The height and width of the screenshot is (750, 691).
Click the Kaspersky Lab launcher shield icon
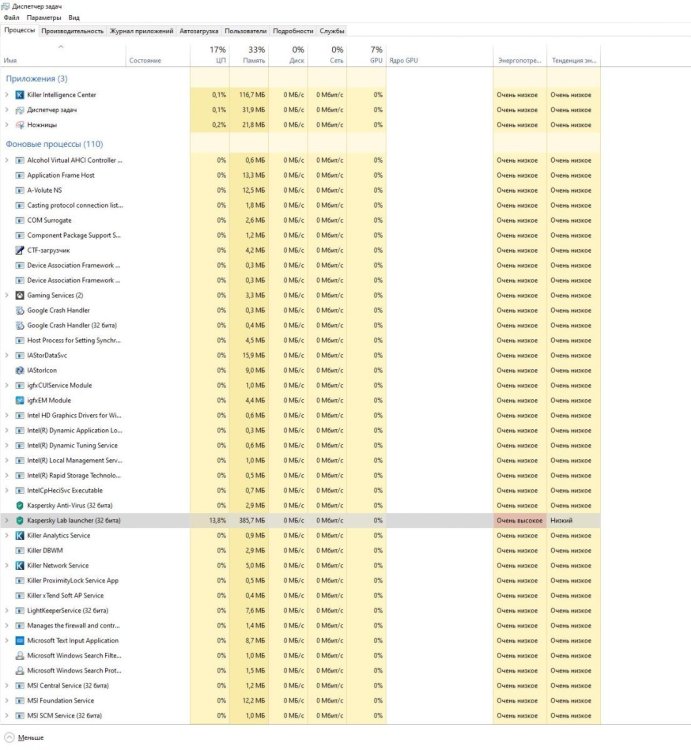[20, 520]
